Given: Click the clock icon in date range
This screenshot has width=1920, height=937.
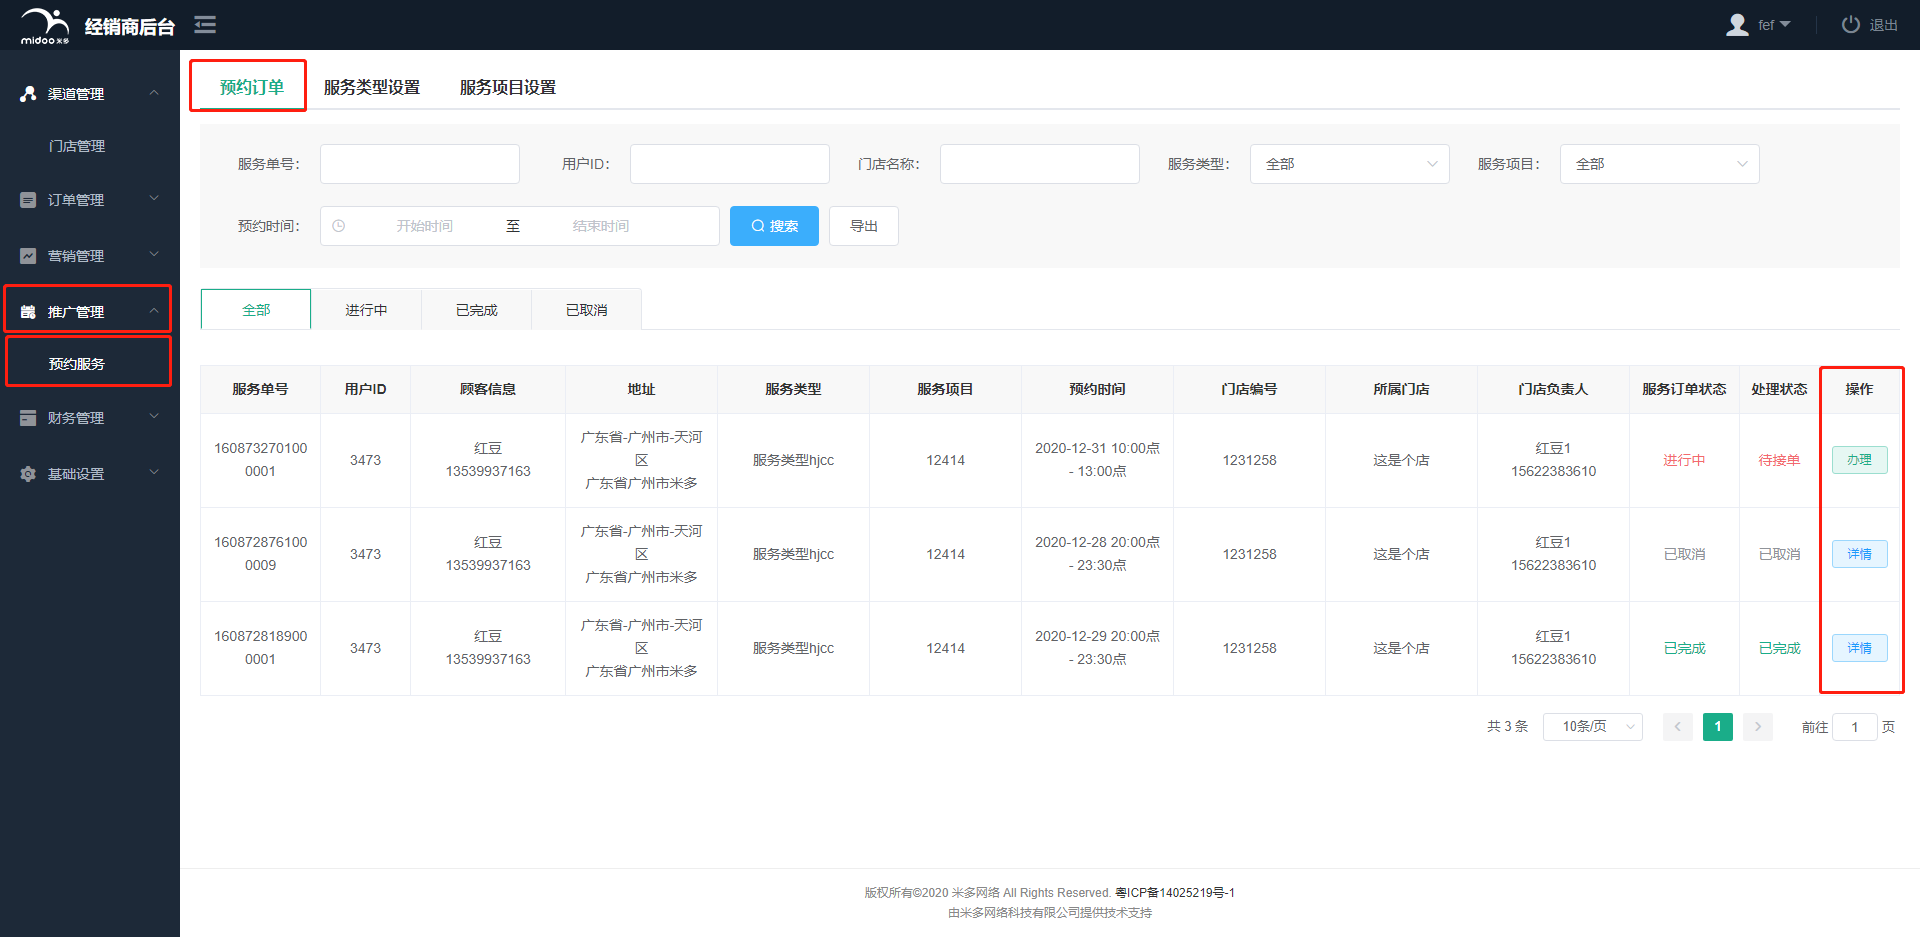Looking at the screenshot, I should [x=339, y=226].
